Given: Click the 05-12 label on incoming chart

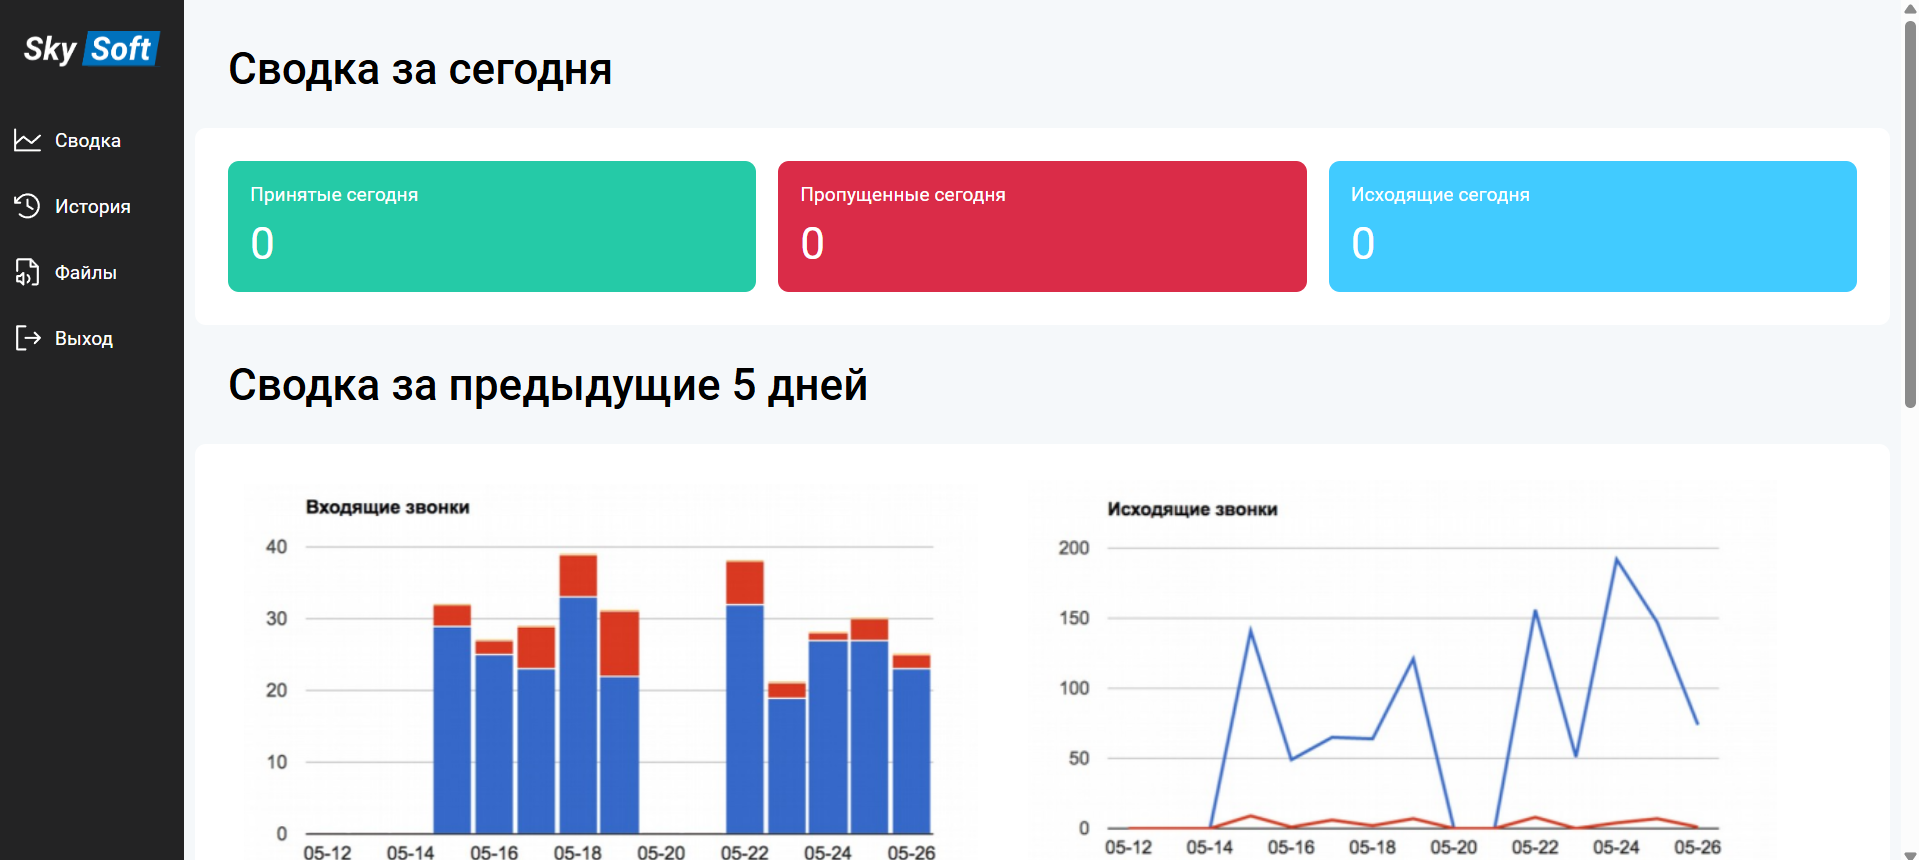Looking at the screenshot, I should 327,852.
